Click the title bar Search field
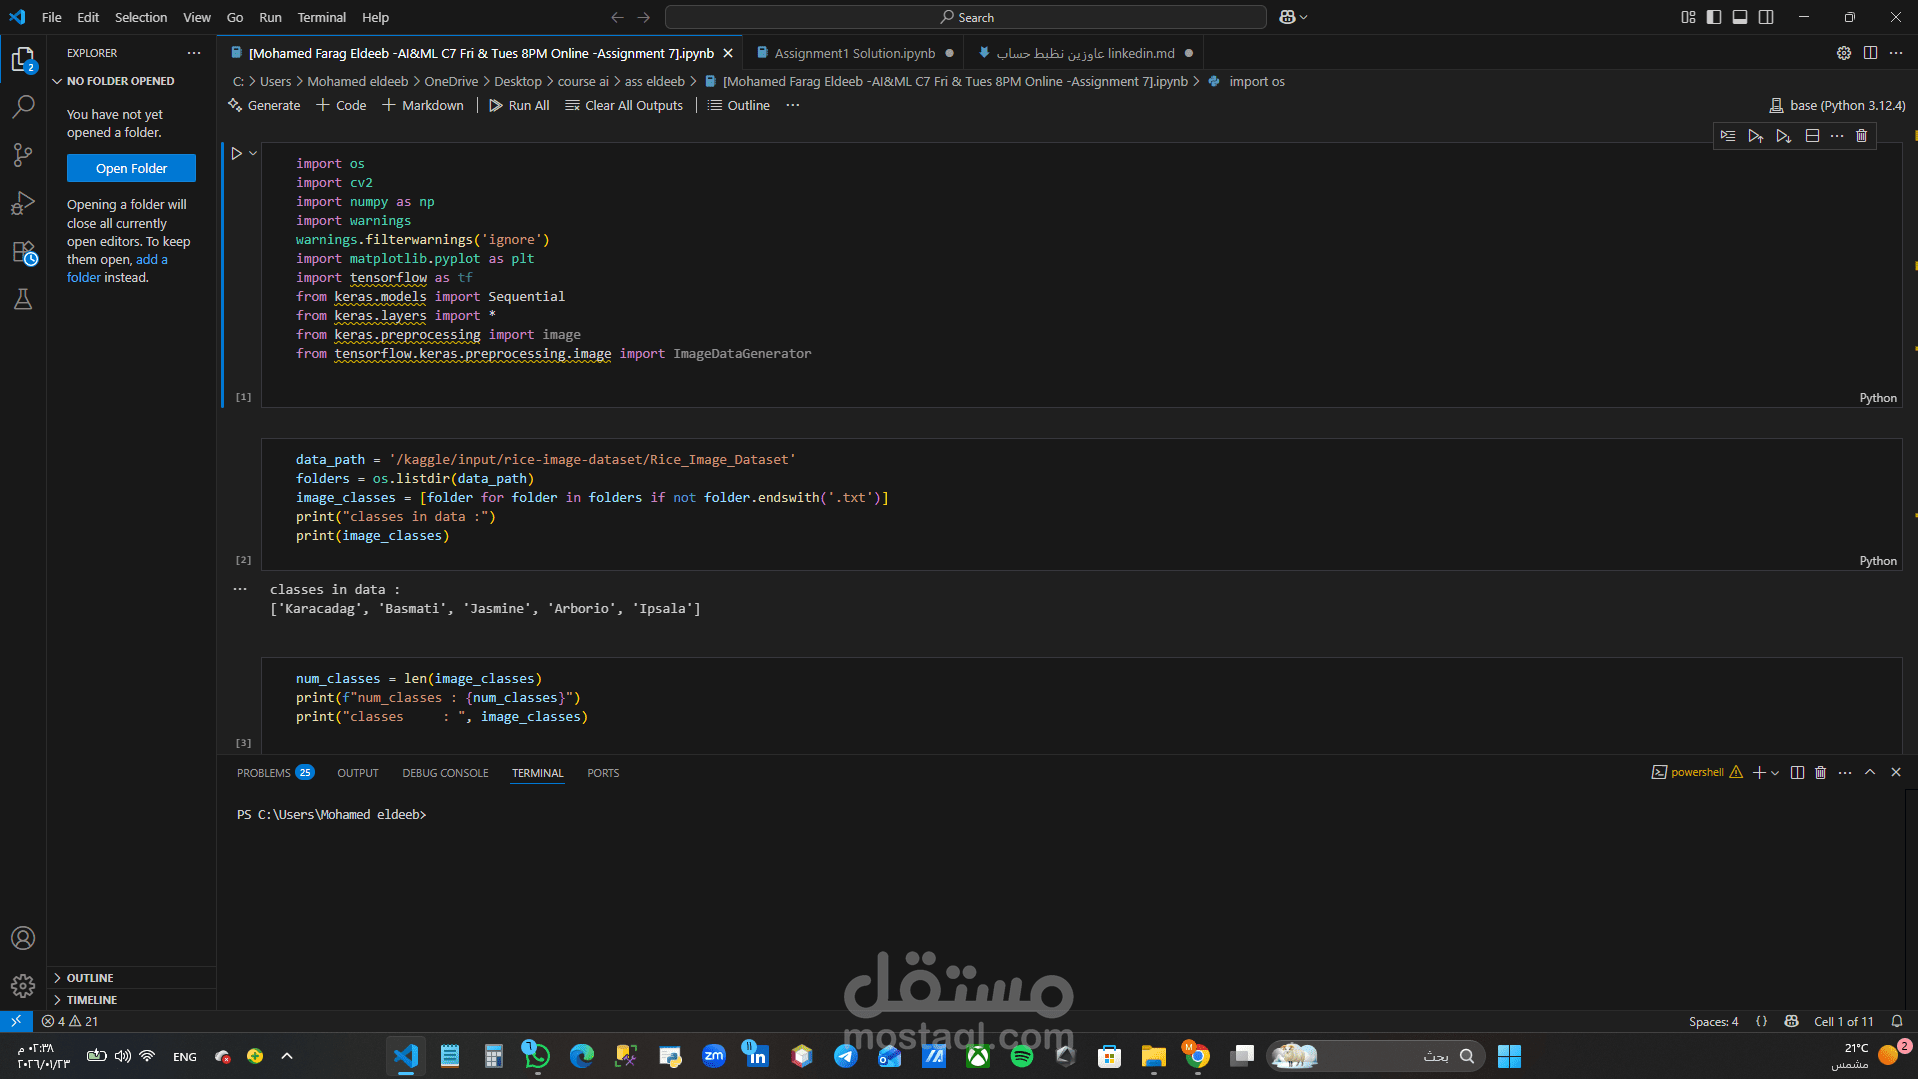This screenshot has width=1918, height=1079. pyautogui.click(x=966, y=17)
